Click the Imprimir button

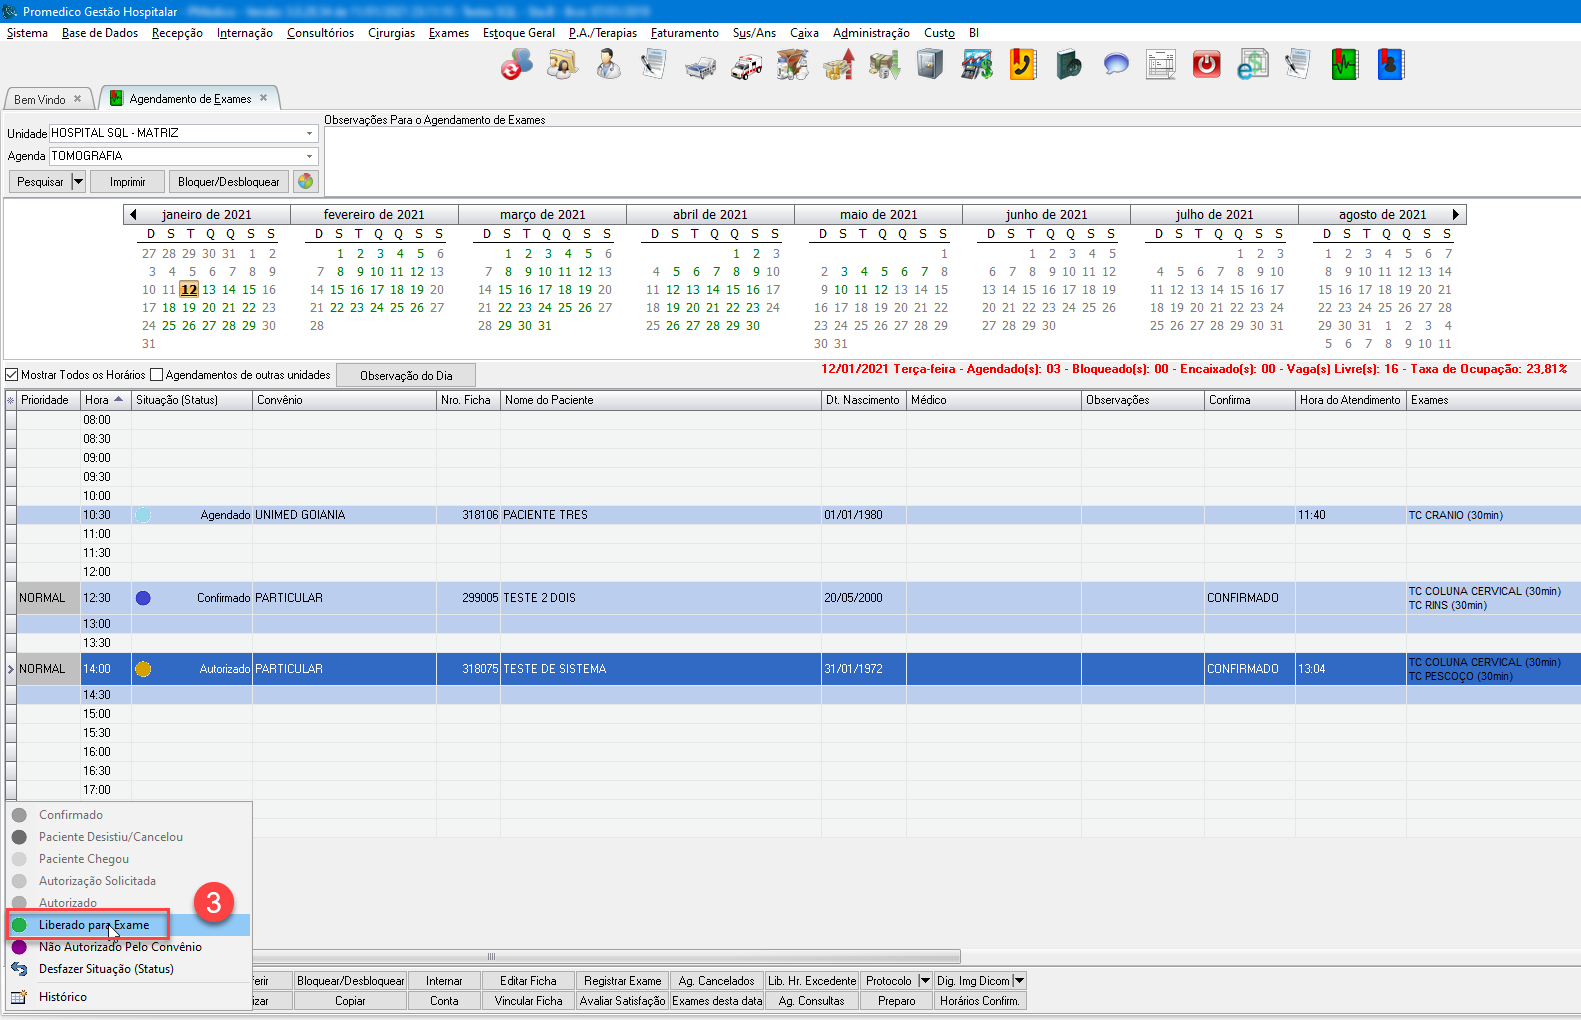click(x=127, y=182)
